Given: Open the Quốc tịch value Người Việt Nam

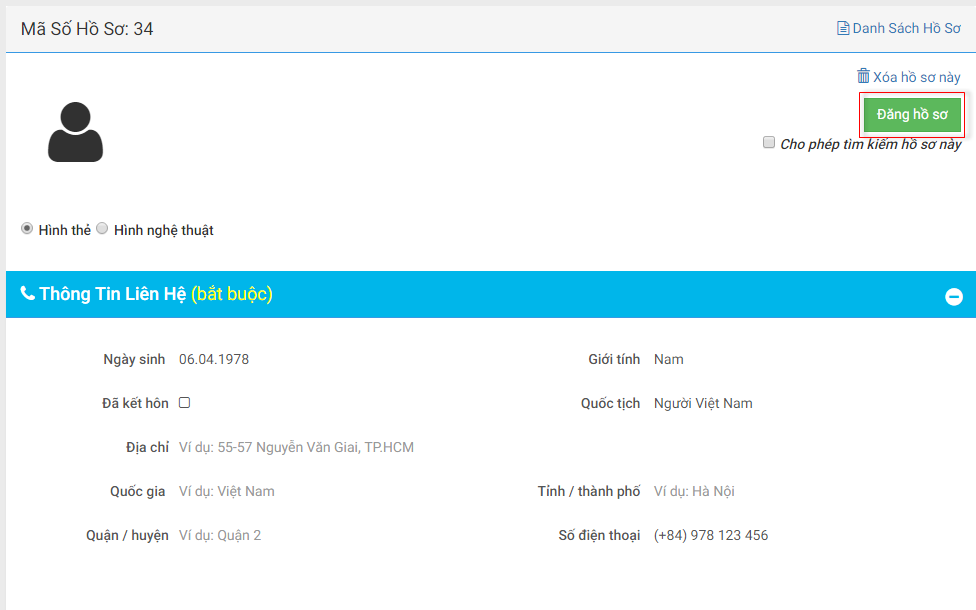Looking at the screenshot, I should click(x=703, y=403).
